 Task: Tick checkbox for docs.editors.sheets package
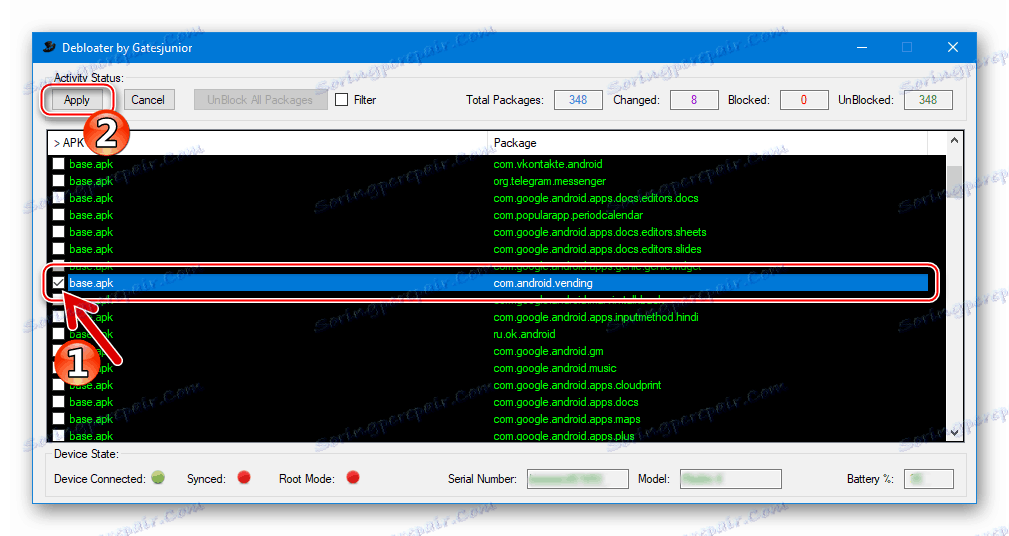point(59,232)
